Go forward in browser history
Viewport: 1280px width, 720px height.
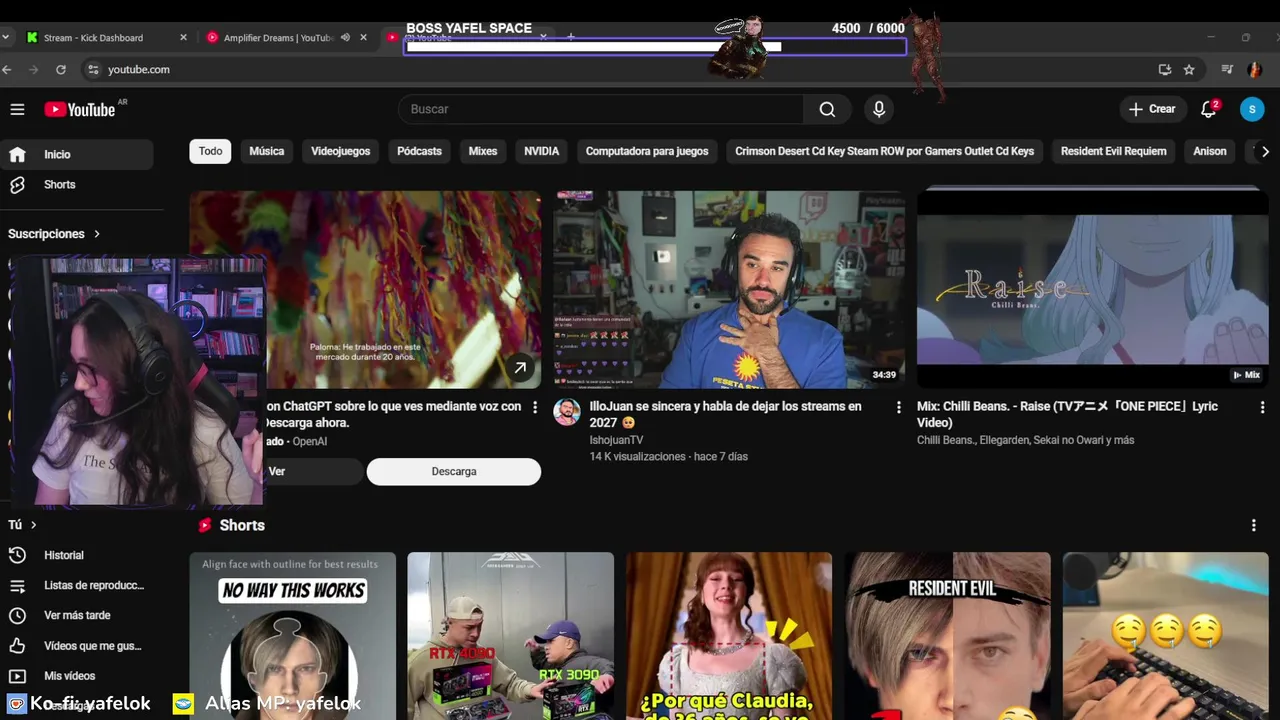[34, 69]
